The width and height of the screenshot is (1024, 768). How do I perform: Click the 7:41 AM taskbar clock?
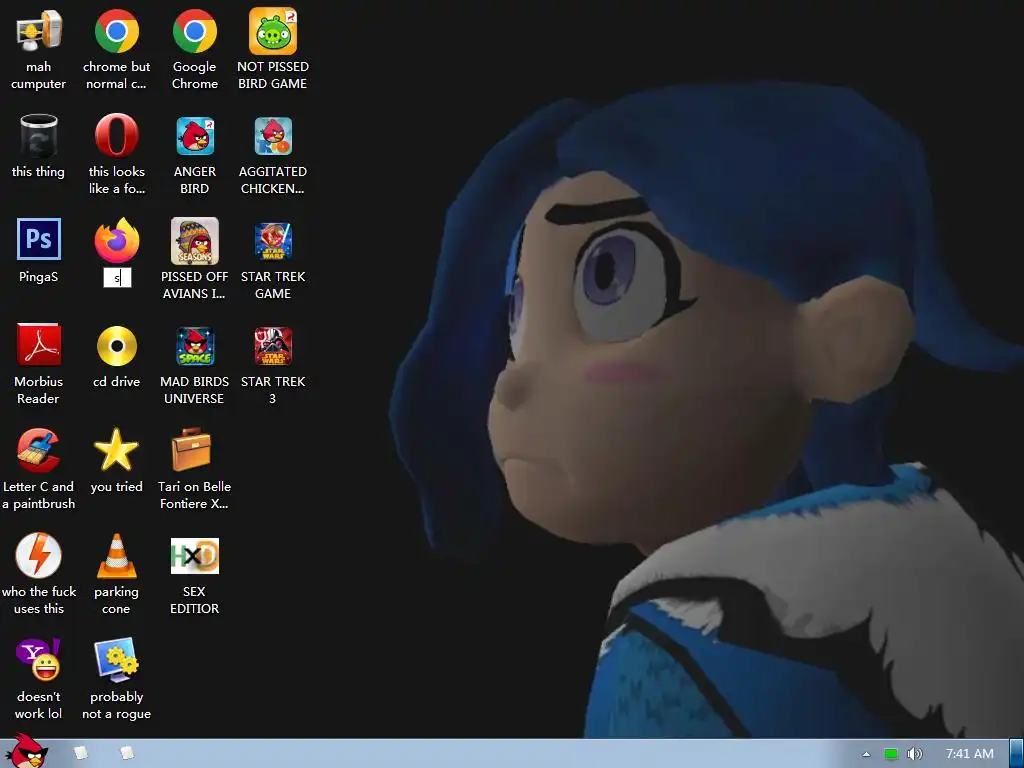point(970,754)
